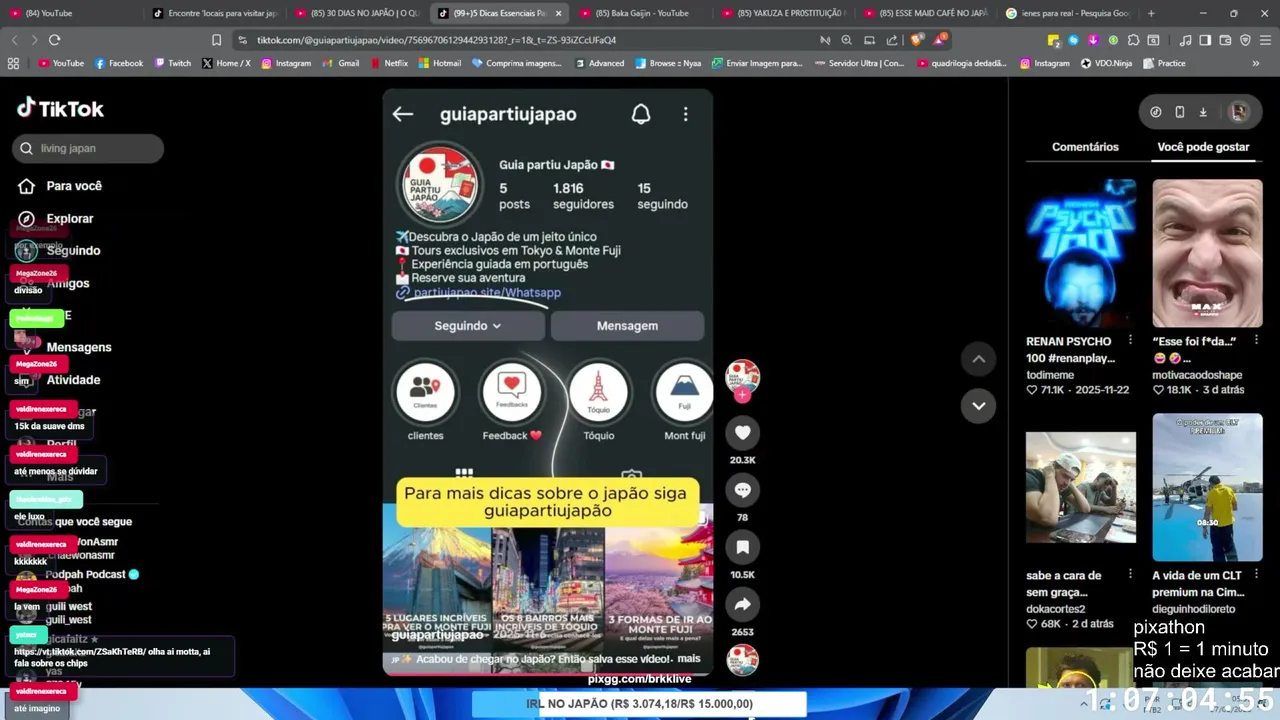Open Atividade in the TikTok sidebar

tap(73, 380)
